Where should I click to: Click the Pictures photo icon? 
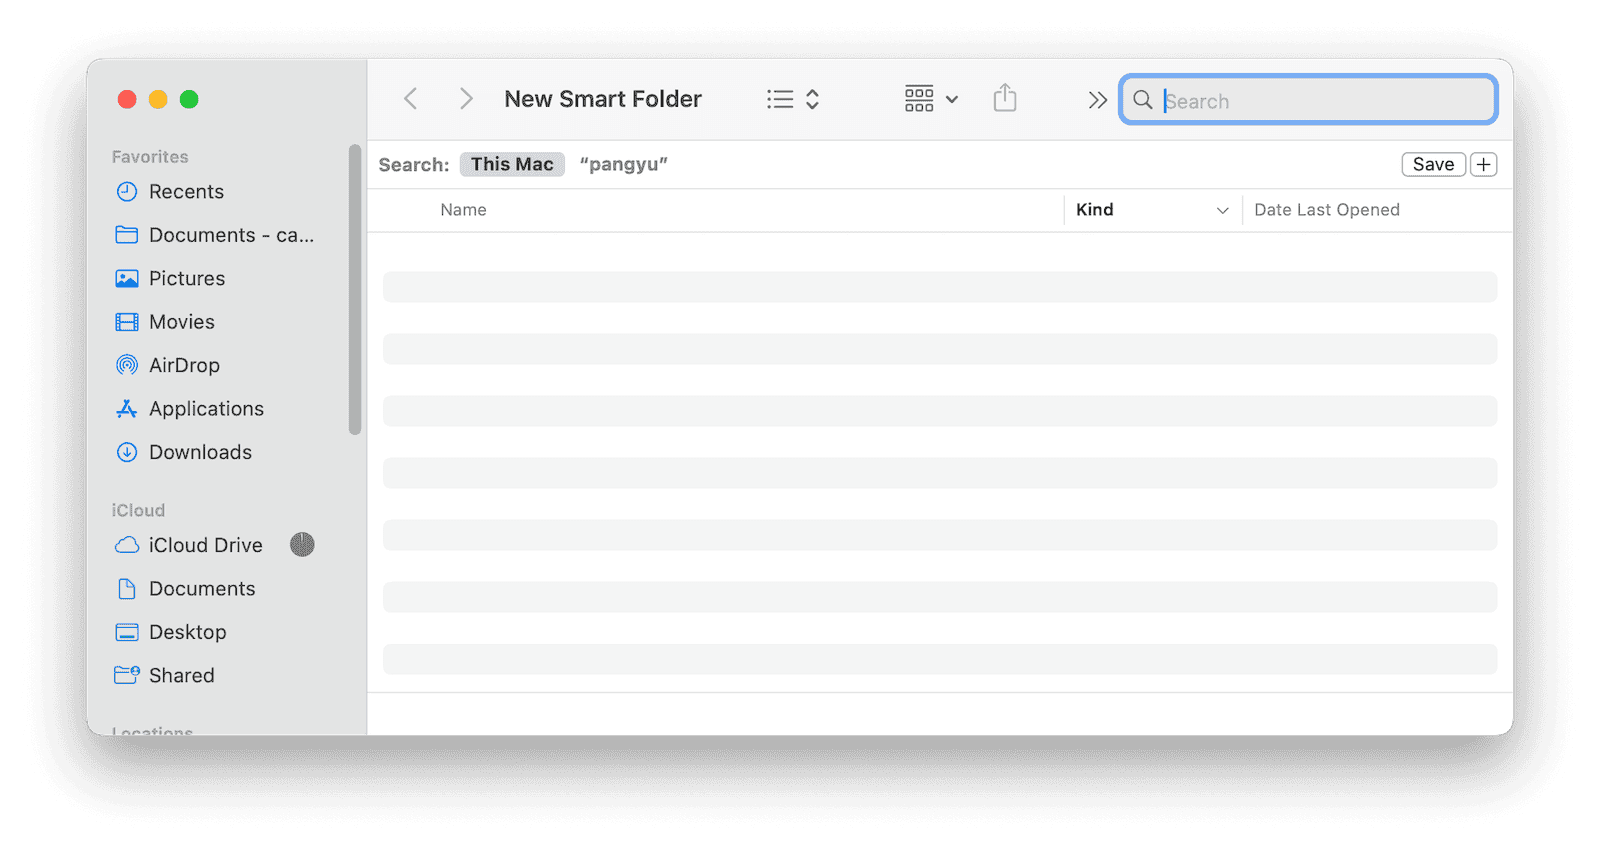pos(127,279)
